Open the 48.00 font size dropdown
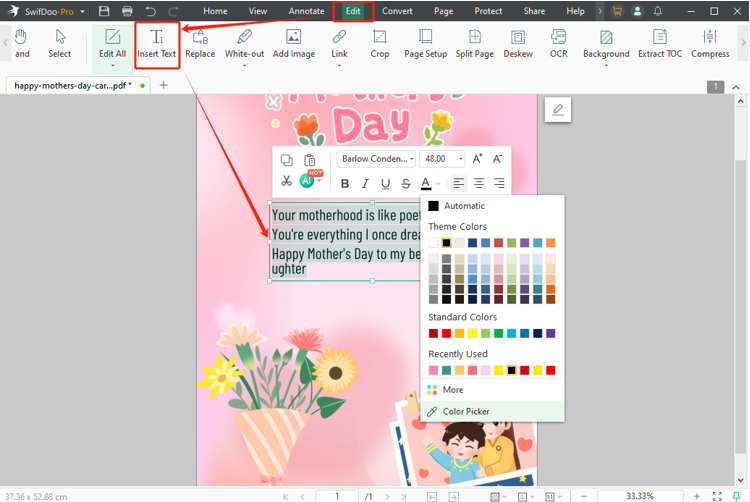750x502 pixels. [x=442, y=159]
